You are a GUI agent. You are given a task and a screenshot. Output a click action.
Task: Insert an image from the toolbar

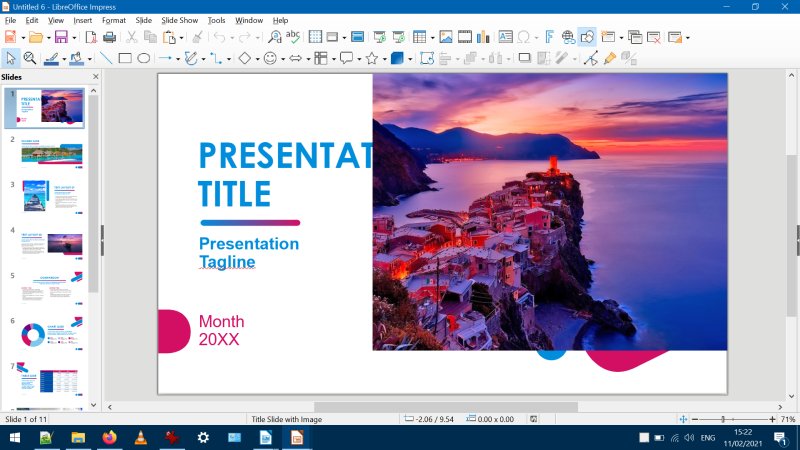tap(445, 37)
